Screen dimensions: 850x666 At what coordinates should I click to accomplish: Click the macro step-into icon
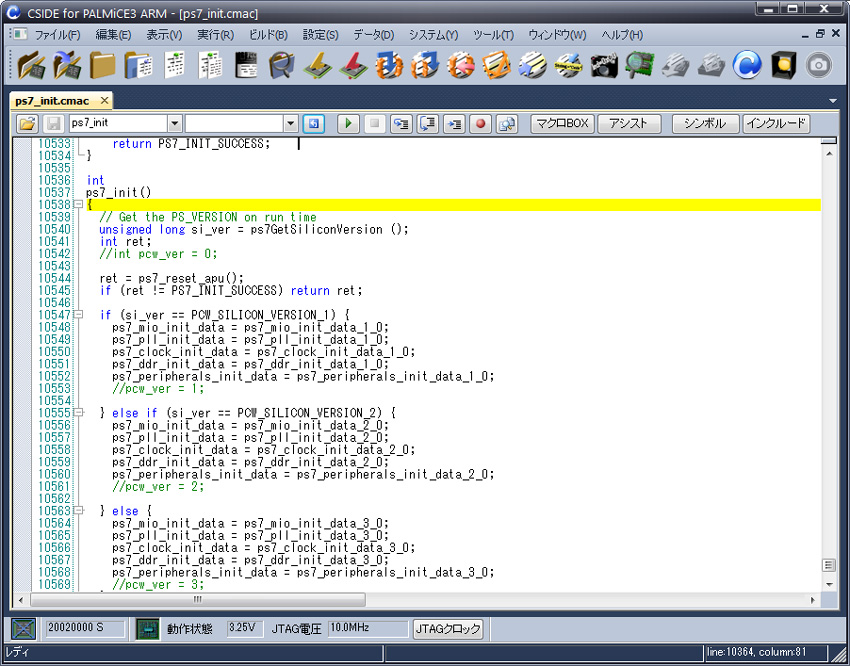click(401, 124)
